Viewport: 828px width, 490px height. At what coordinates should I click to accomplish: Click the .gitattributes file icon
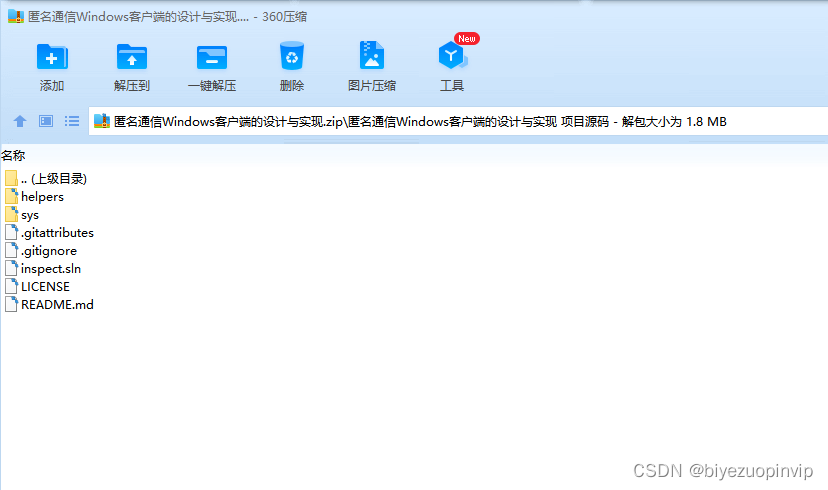click(x=12, y=232)
